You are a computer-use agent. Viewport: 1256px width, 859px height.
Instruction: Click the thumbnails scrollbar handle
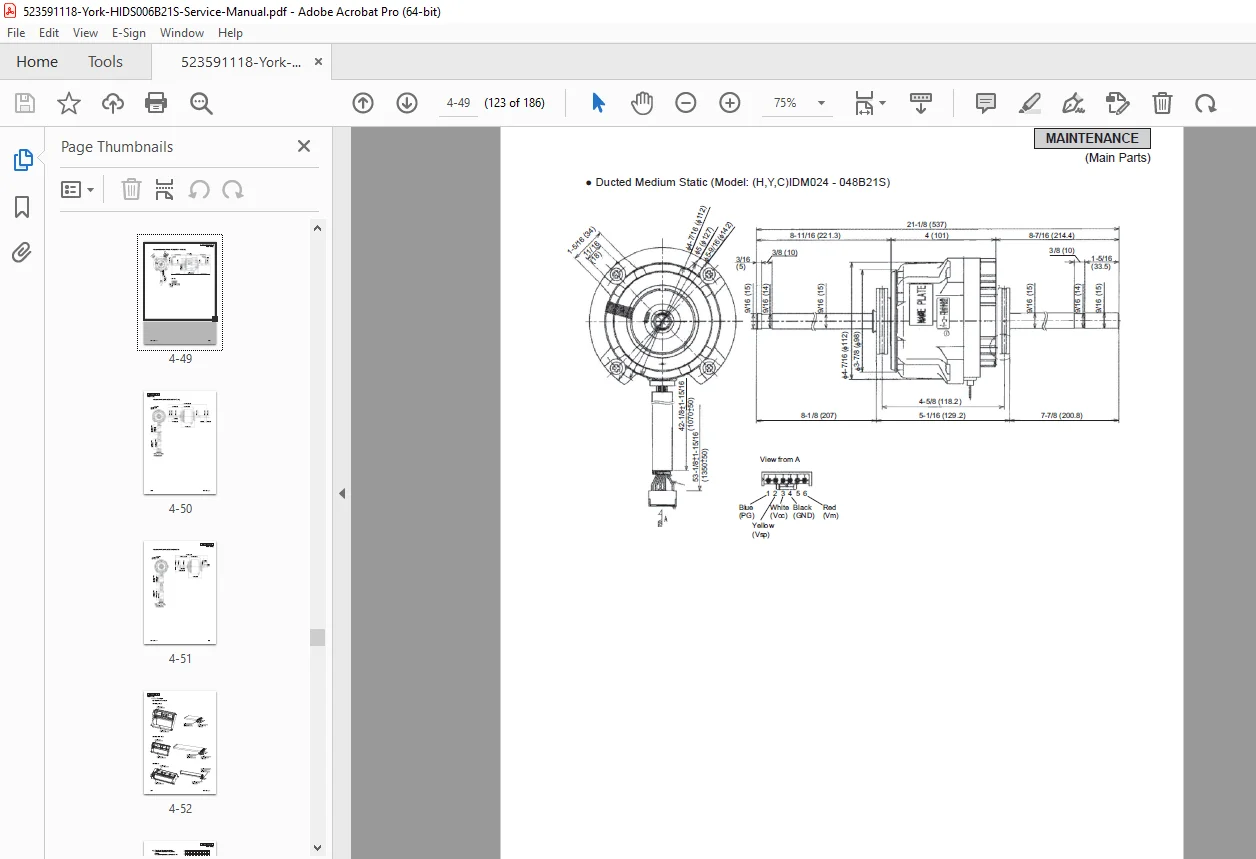(317, 637)
